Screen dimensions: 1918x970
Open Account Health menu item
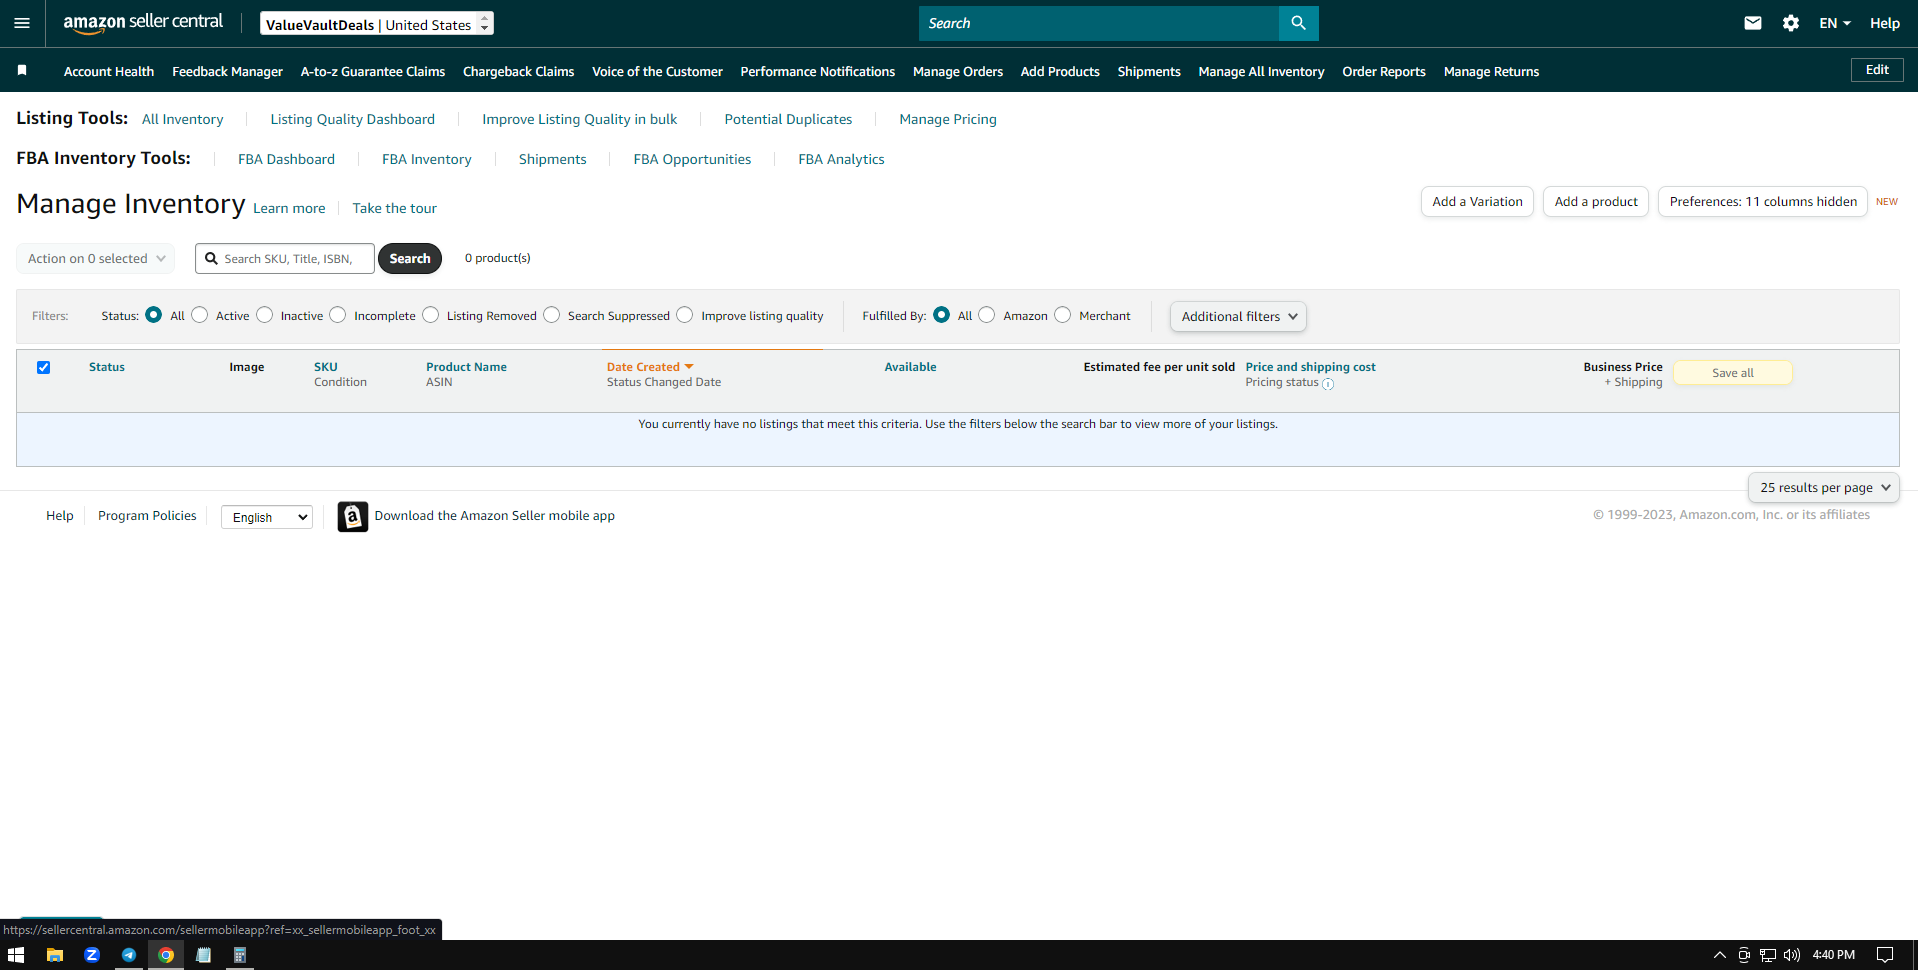[x=109, y=71]
